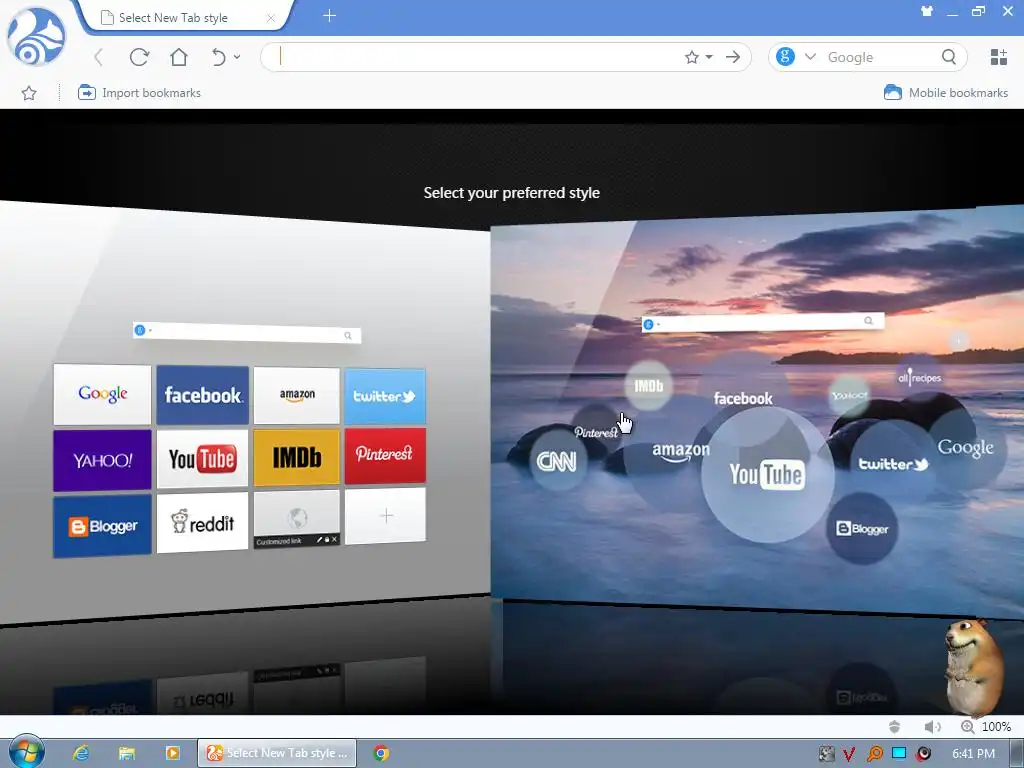Viewport: 1024px width, 768px height.
Task: Open the zoom 100% control
Action: click(x=986, y=727)
